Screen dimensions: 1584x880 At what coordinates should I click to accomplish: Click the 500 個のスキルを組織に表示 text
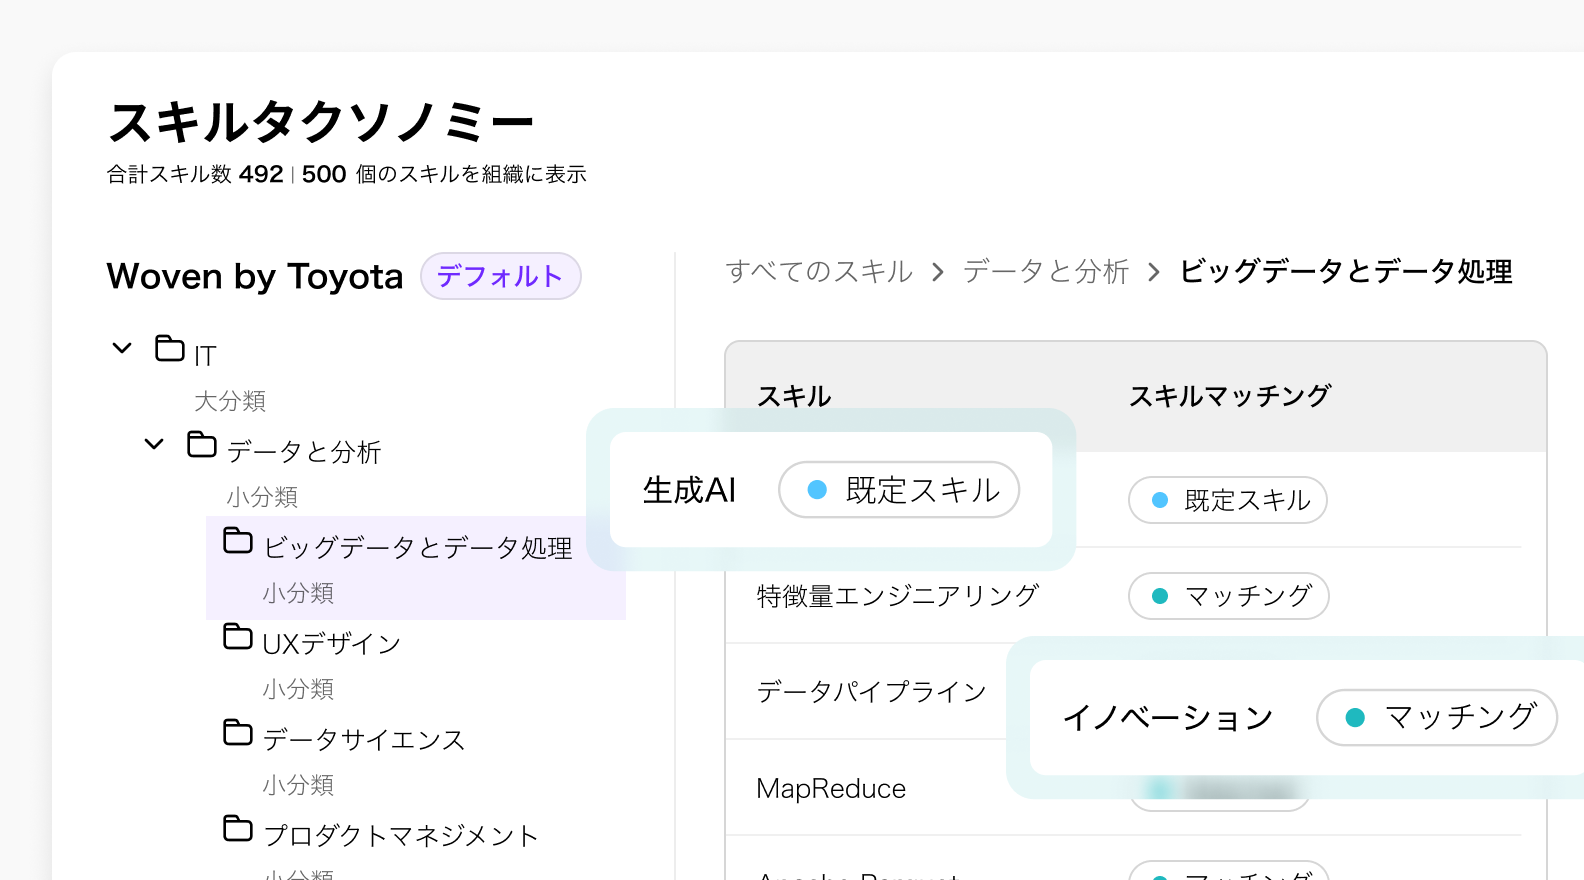coord(444,174)
